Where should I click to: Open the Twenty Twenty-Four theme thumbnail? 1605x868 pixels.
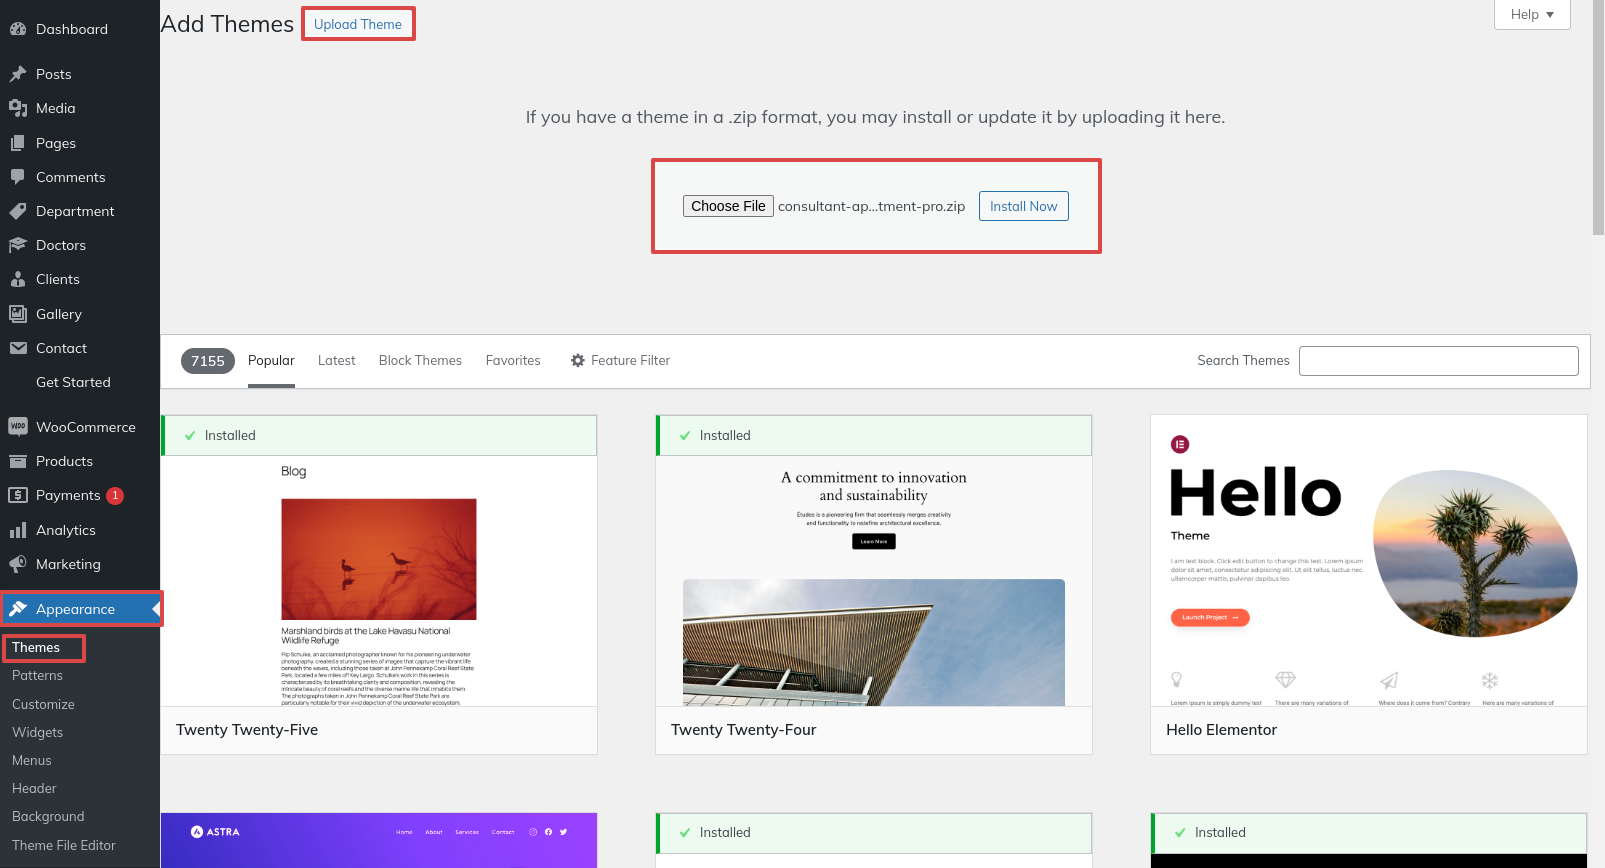point(874,581)
